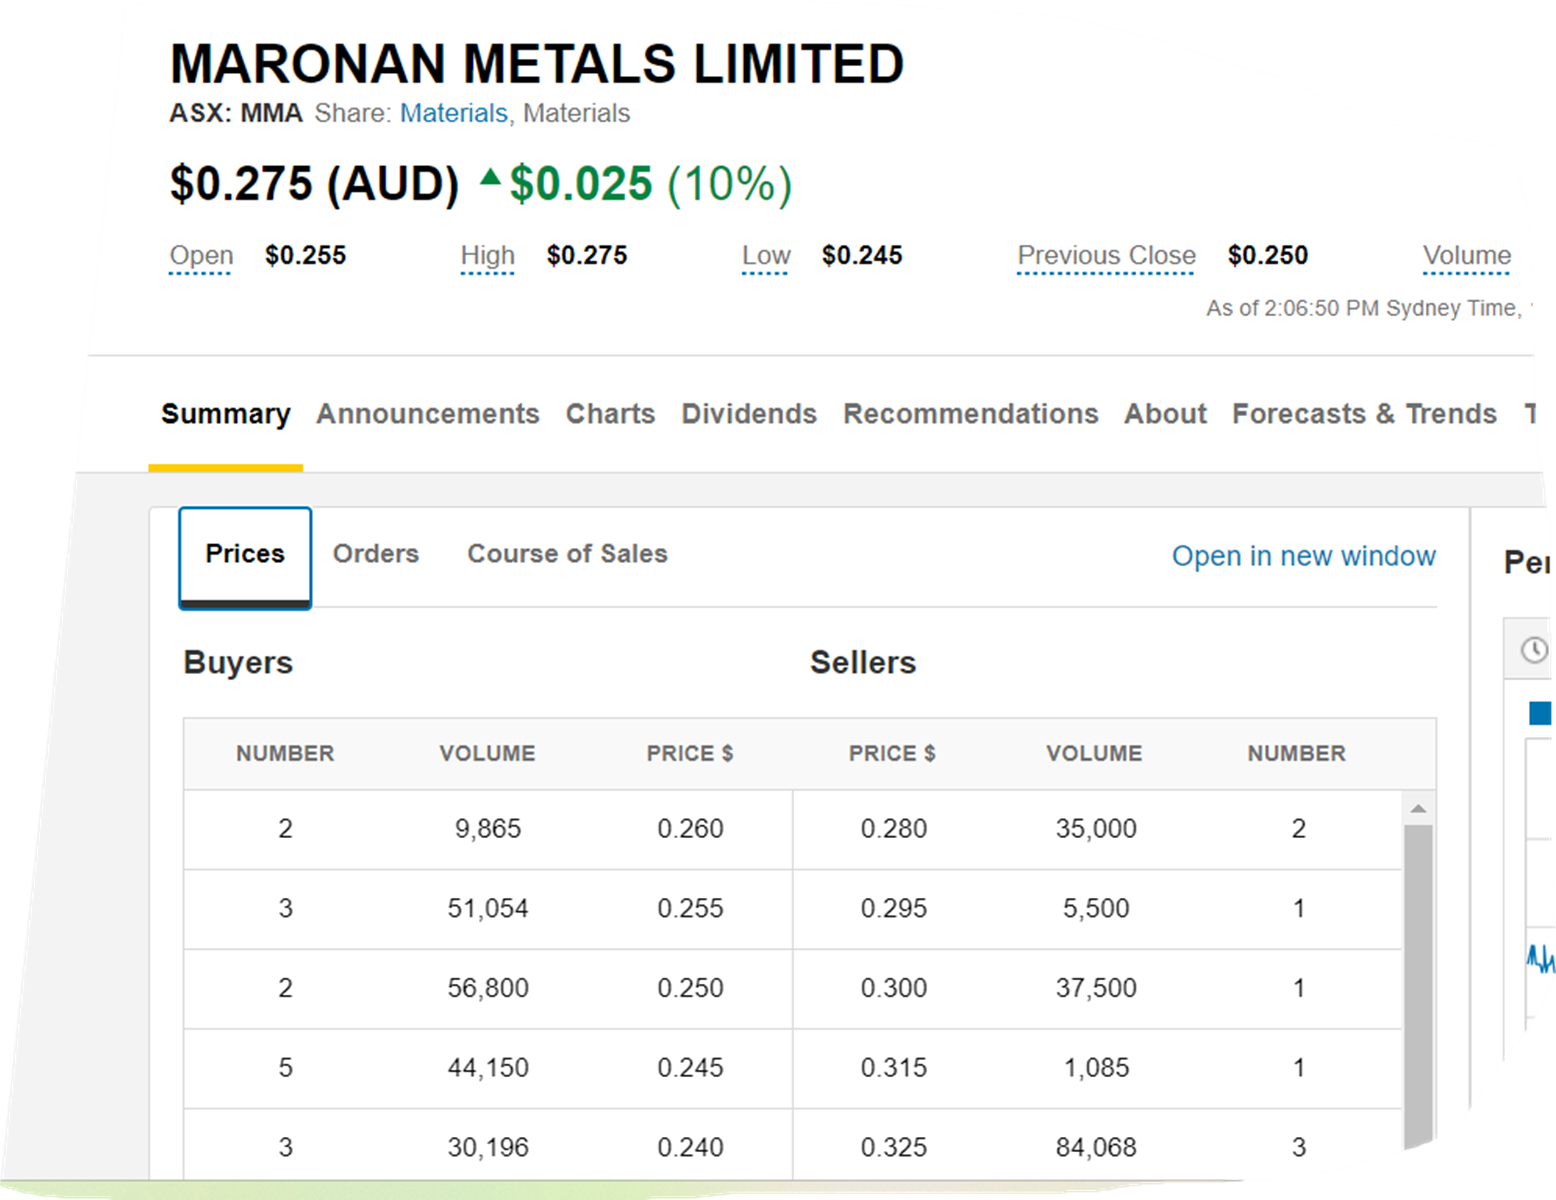Click seller volume 1,085
1556x1200 pixels.
1096,1068
